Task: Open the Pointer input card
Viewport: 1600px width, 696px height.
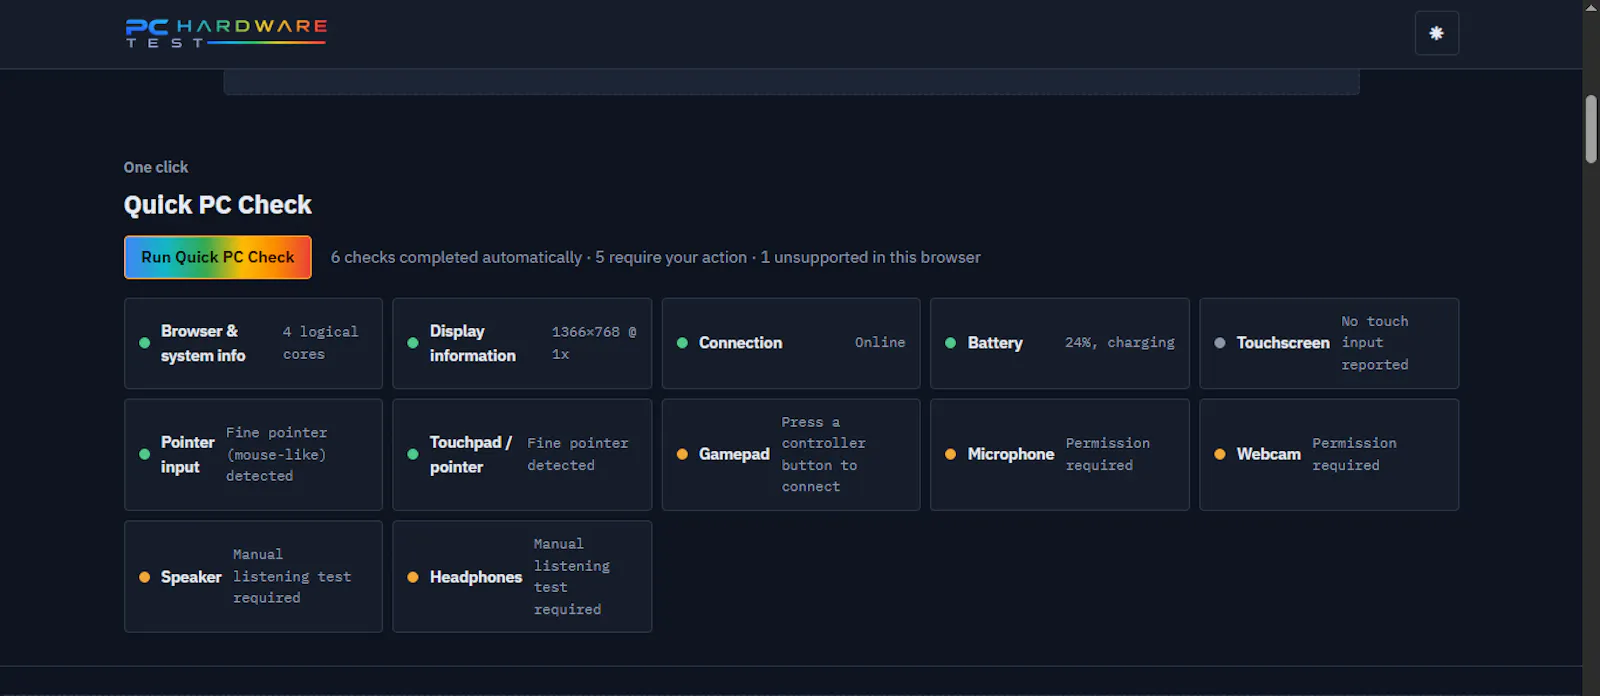Action: (253, 455)
